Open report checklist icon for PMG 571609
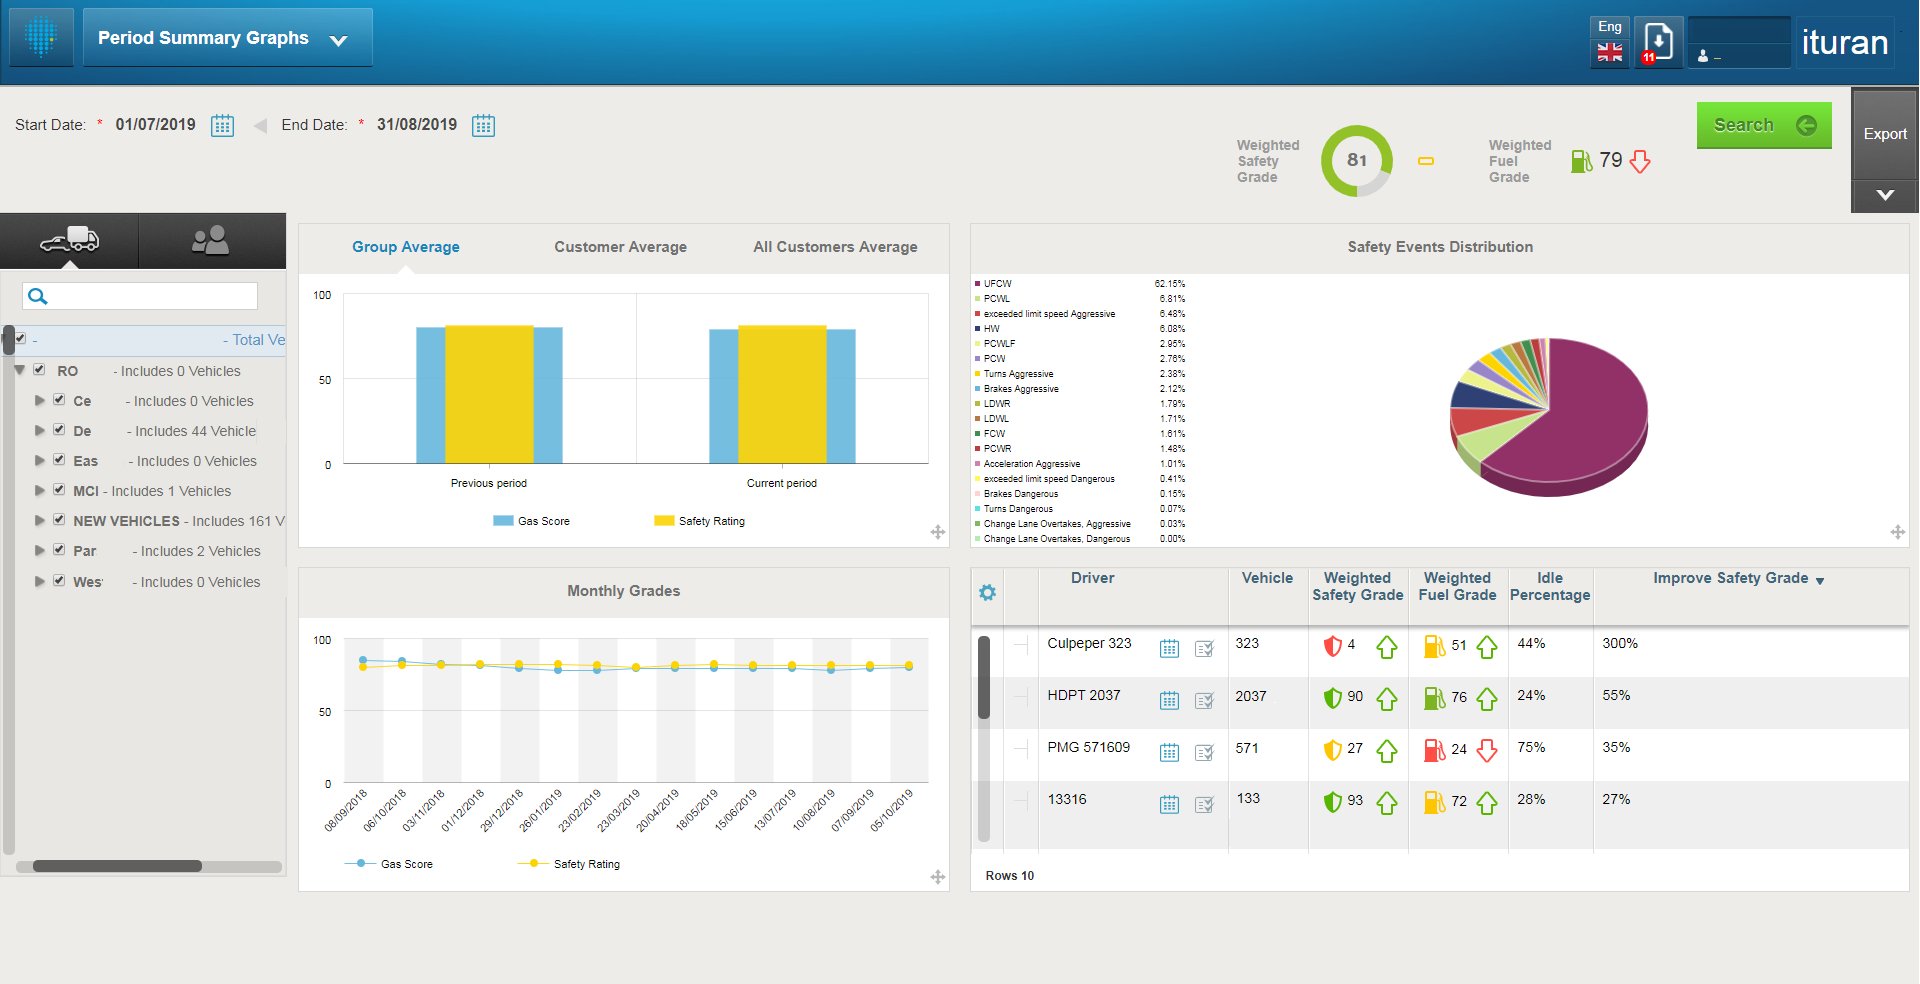 1204,752
